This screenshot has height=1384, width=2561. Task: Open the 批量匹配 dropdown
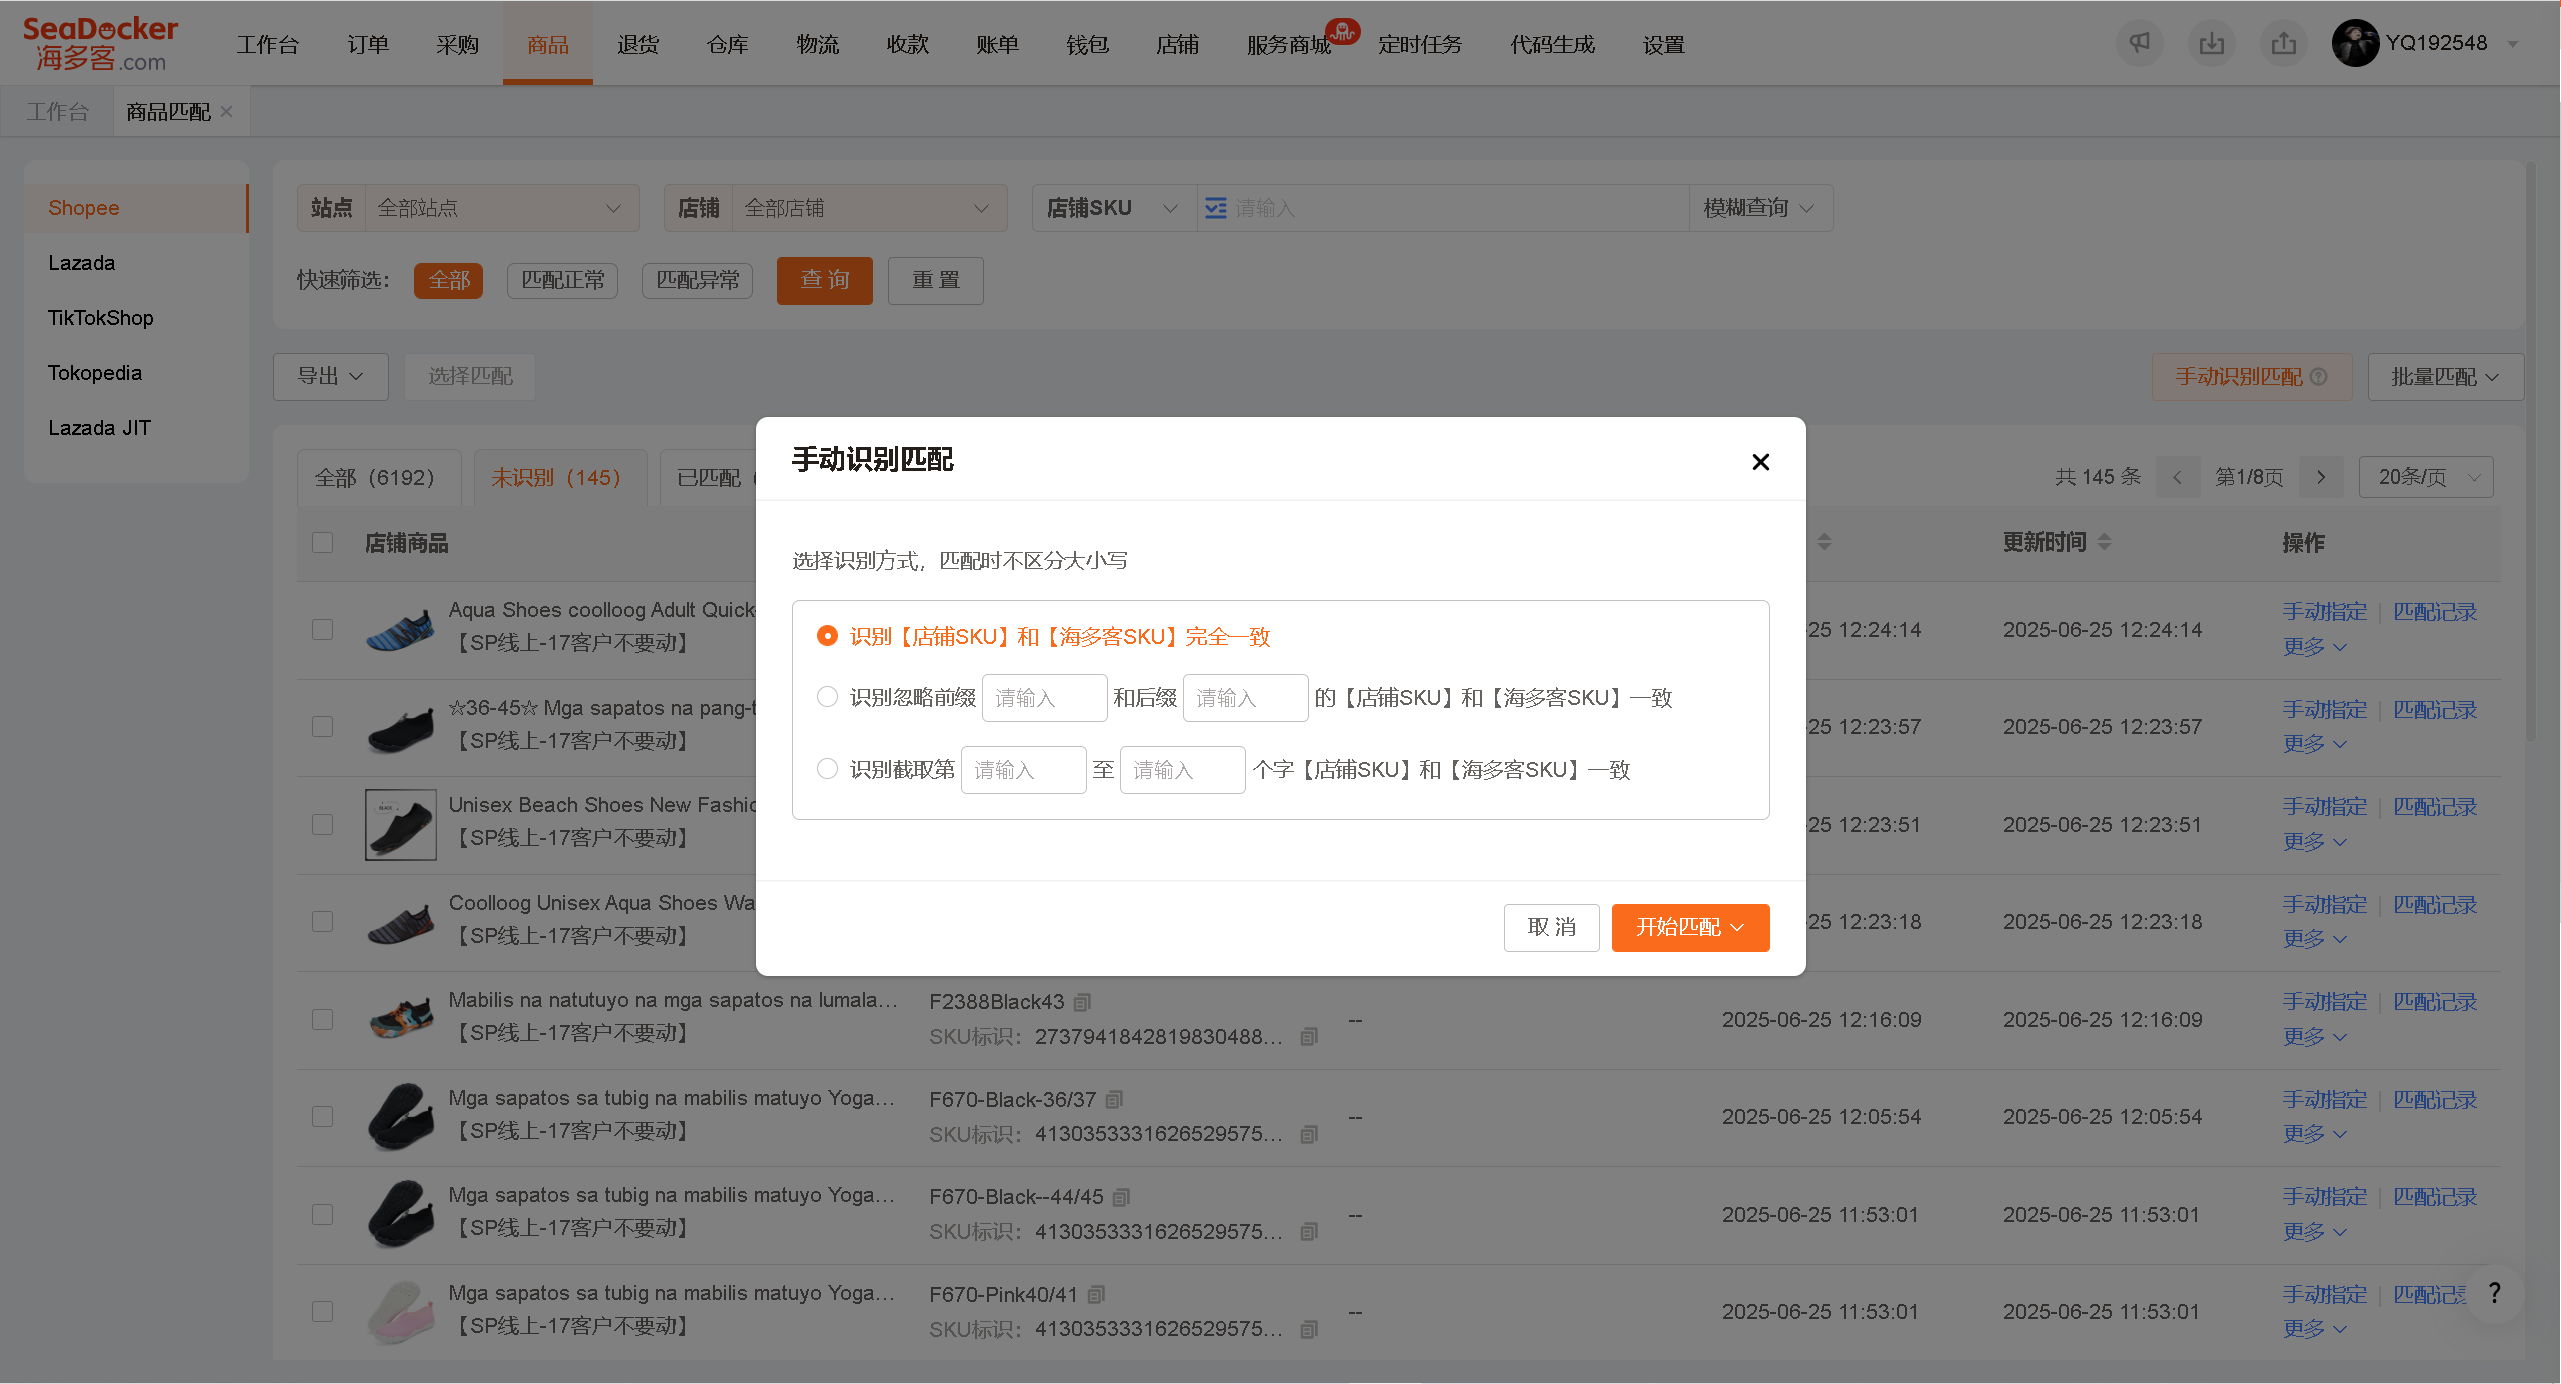click(2445, 377)
